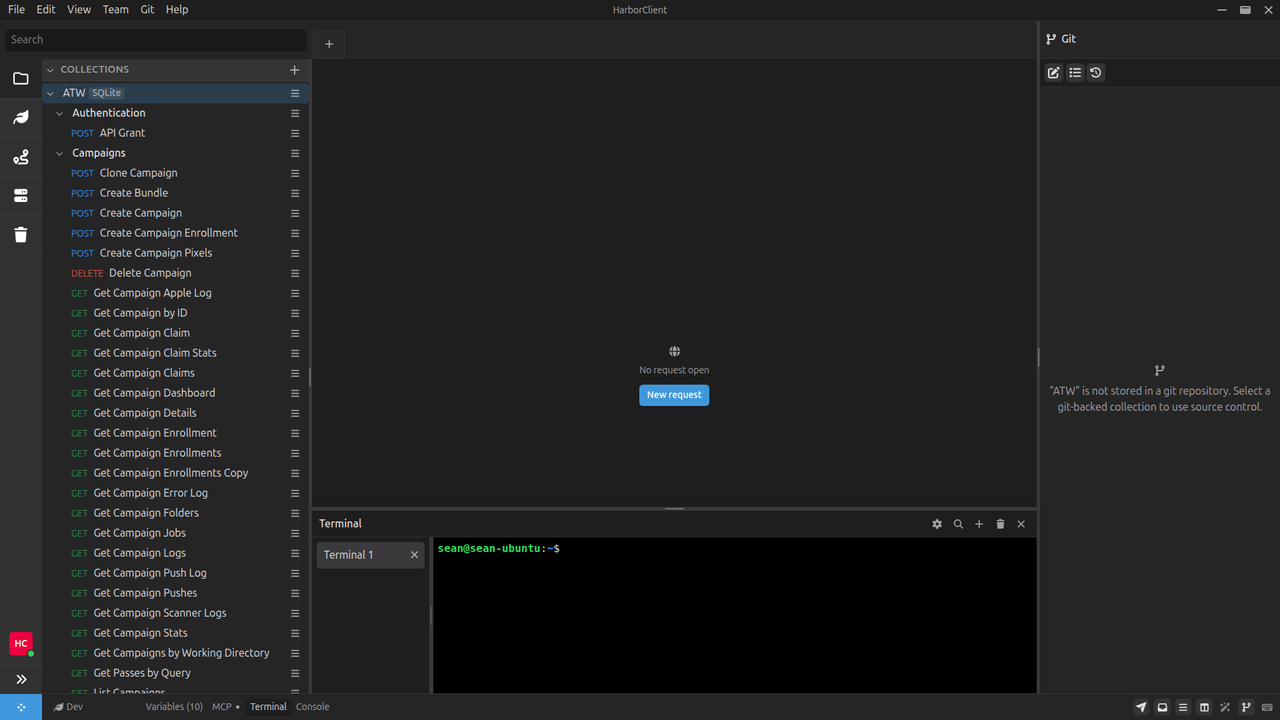
Task: Open the Help menu
Action: (177, 9)
